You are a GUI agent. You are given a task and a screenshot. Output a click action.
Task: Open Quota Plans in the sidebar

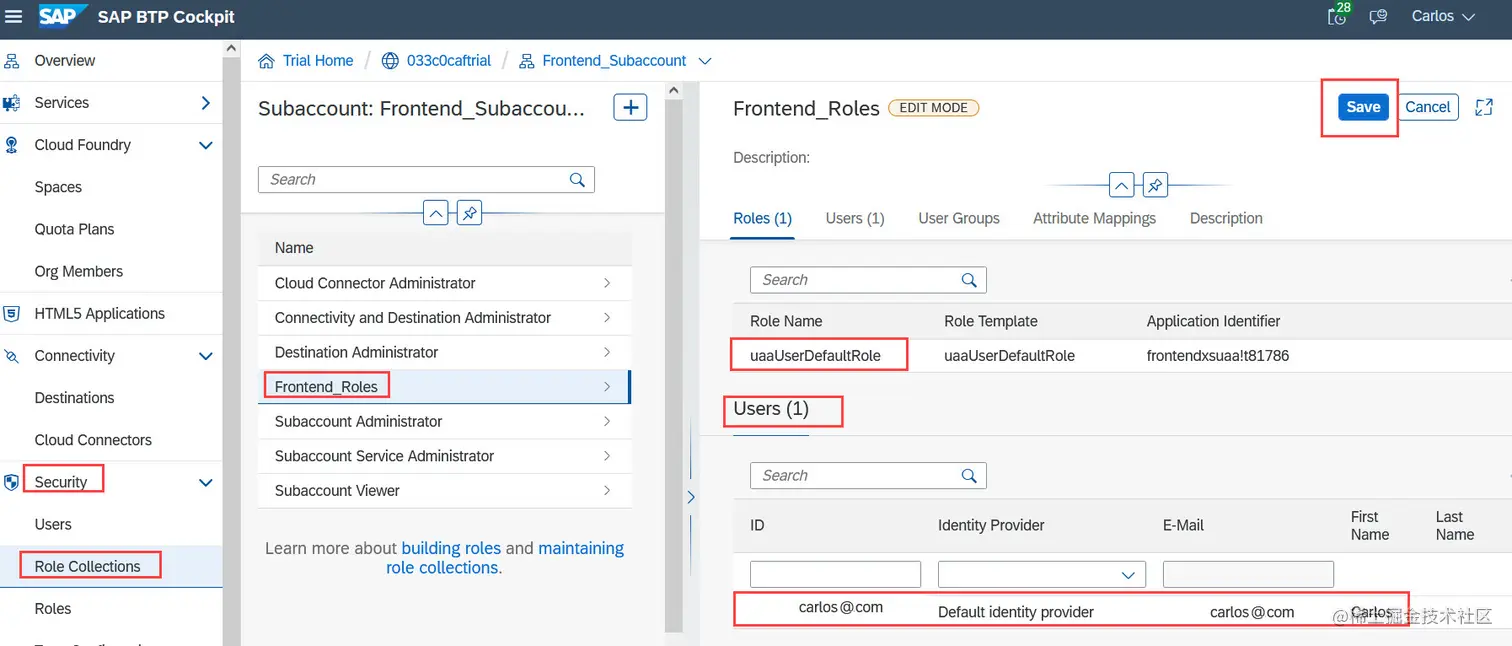pyautogui.click(x=74, y=229)
